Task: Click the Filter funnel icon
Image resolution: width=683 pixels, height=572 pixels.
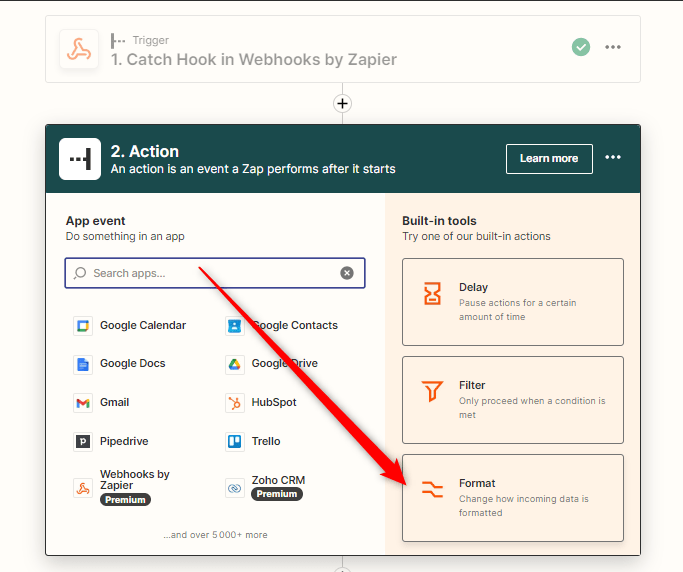Action: click(432, 391)
